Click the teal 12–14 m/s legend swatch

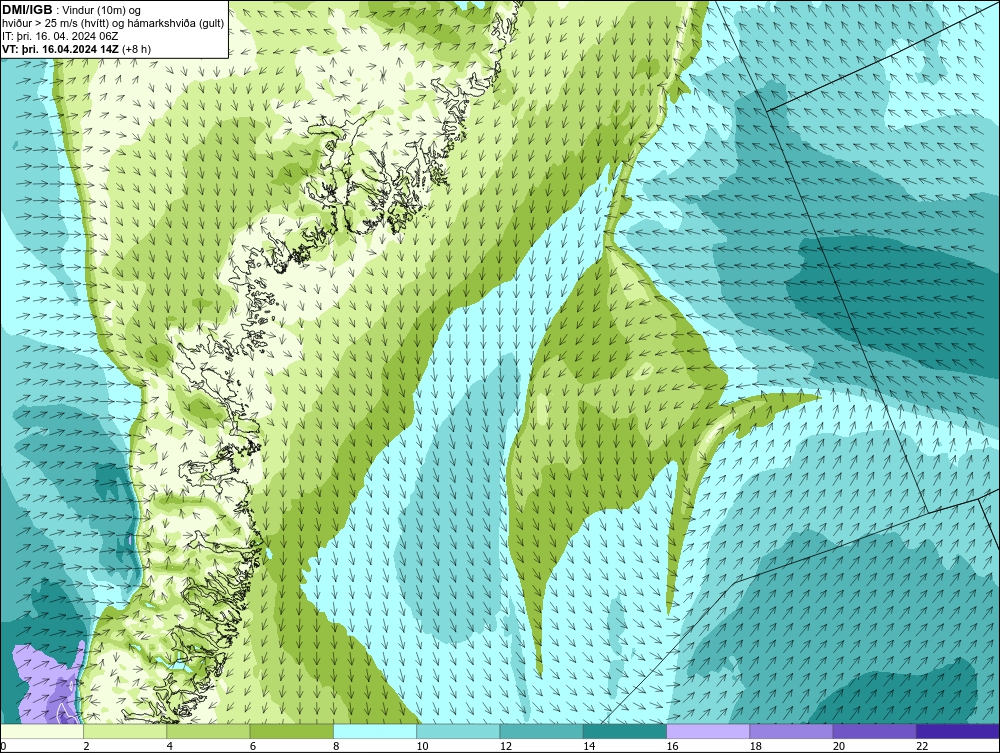[541, 731]
